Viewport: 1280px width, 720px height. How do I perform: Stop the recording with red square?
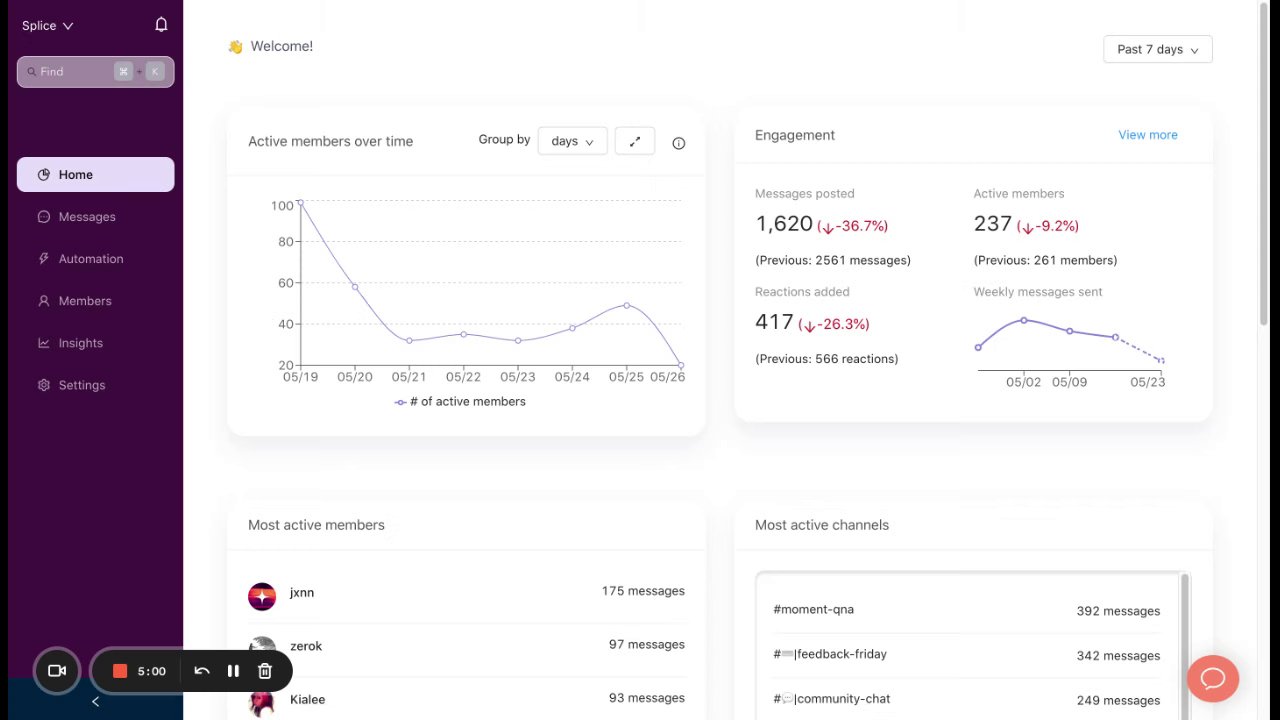coord(120,671)
